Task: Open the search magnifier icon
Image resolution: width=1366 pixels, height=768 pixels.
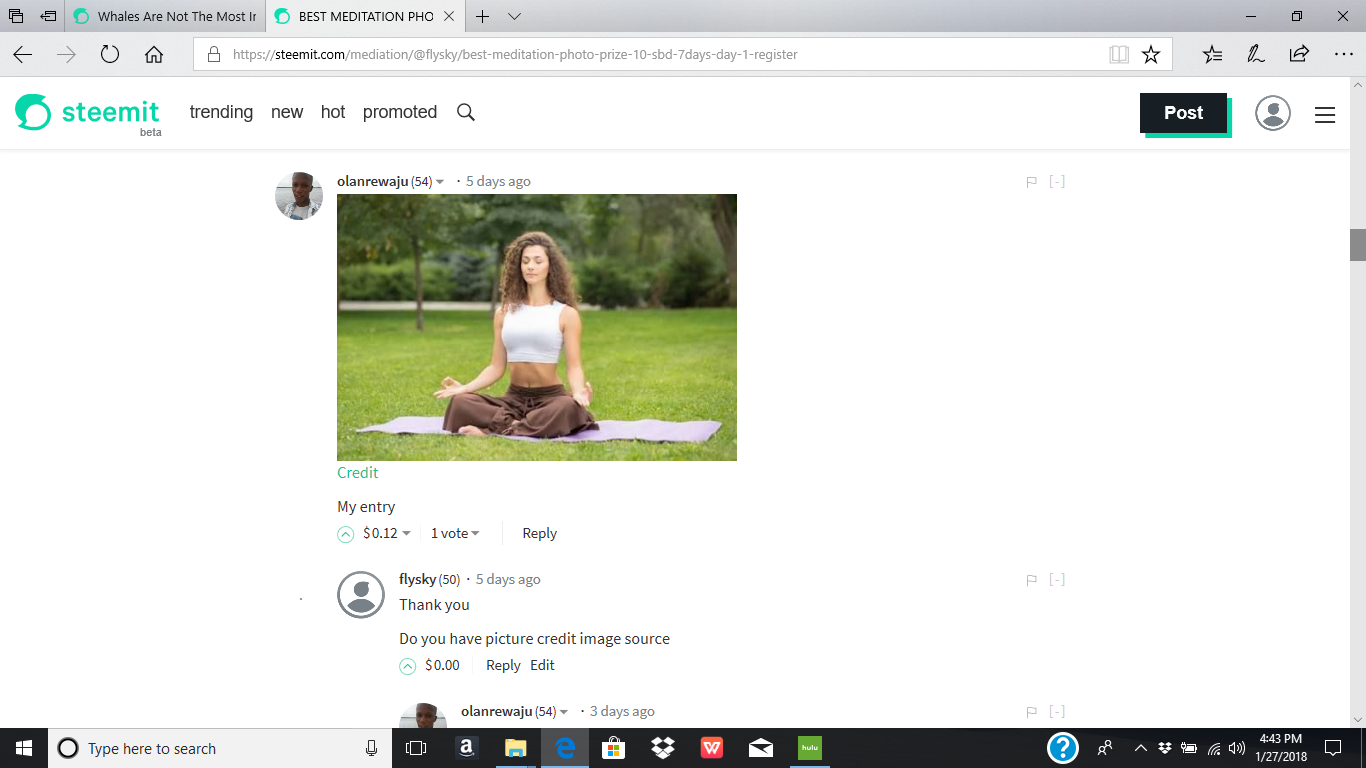Action: pyautogui.click(x=465, y=112)
